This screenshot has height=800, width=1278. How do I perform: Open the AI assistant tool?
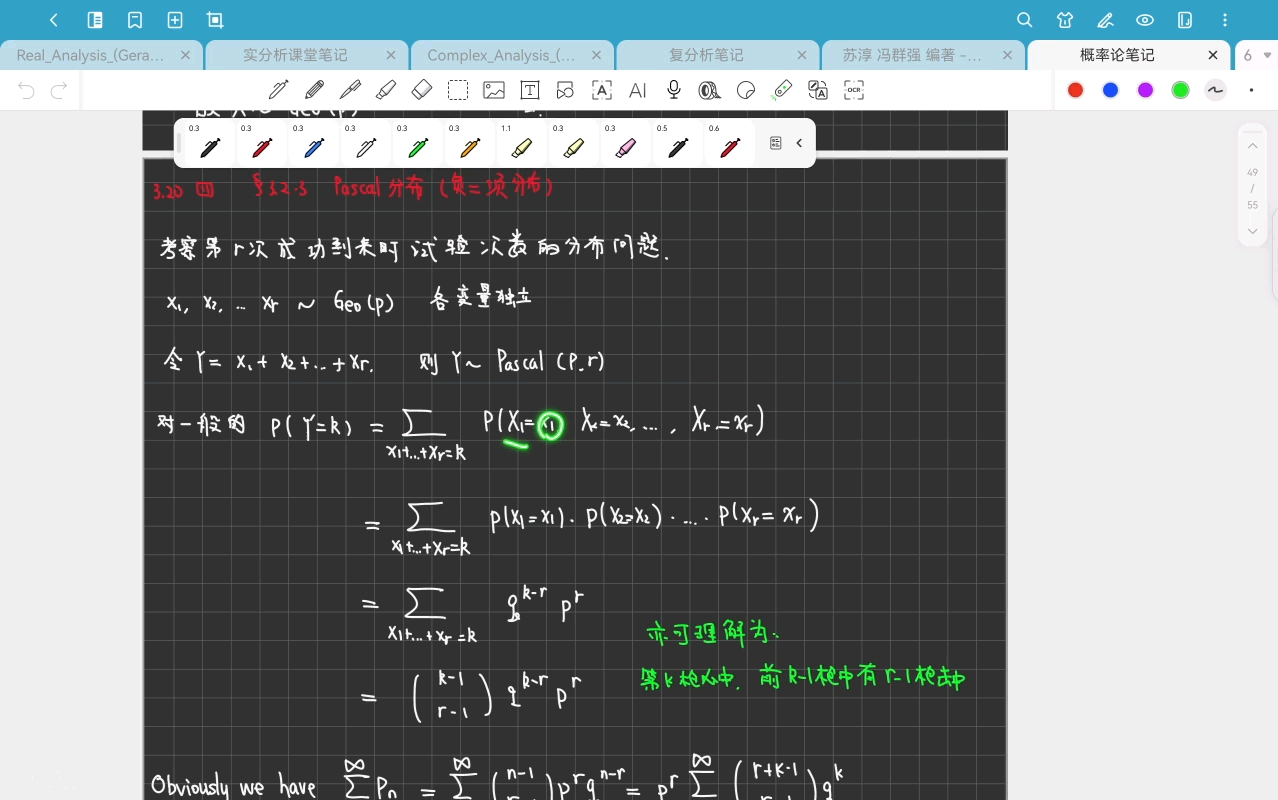pyautogui.click(x=638, y=90)
